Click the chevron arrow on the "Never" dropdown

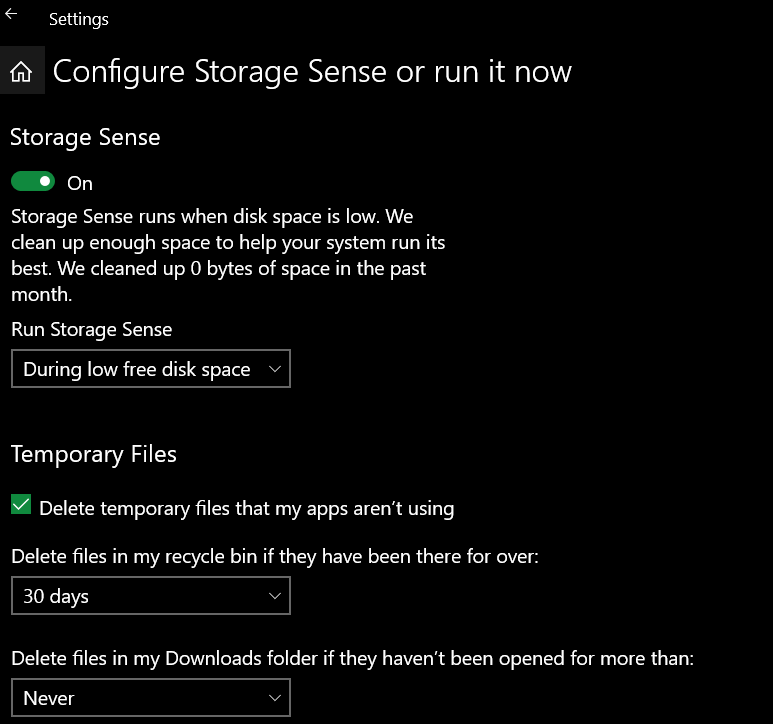[275, 698]
